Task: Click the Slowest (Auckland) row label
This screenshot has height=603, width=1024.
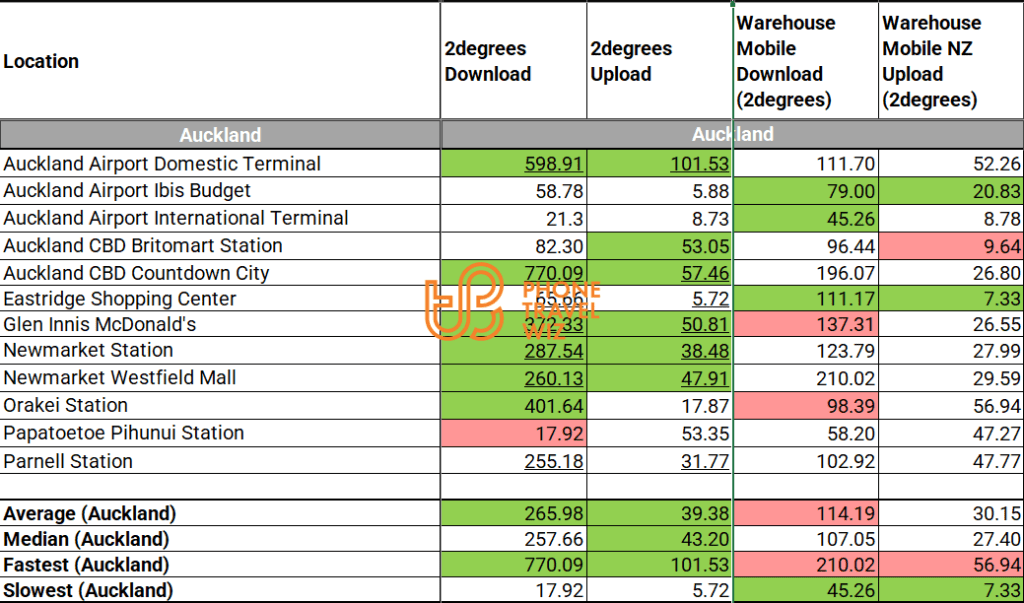Action: click(x=88, y=591)
